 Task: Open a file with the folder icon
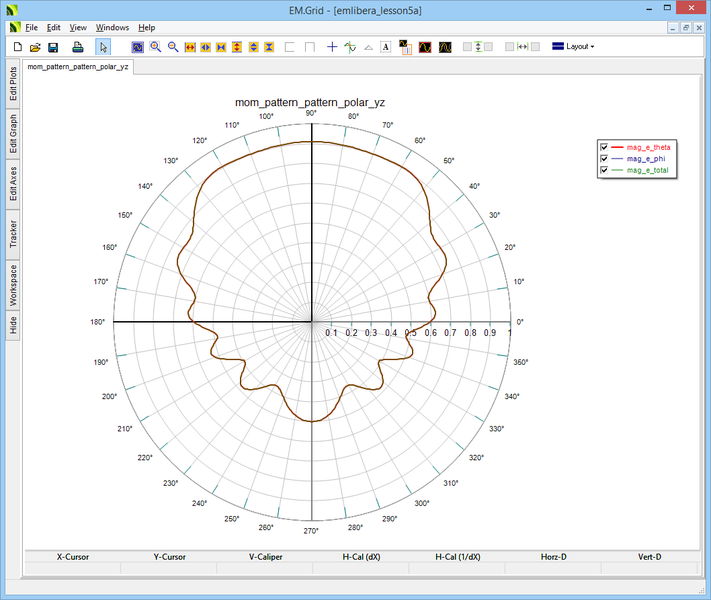click(35, 47)
